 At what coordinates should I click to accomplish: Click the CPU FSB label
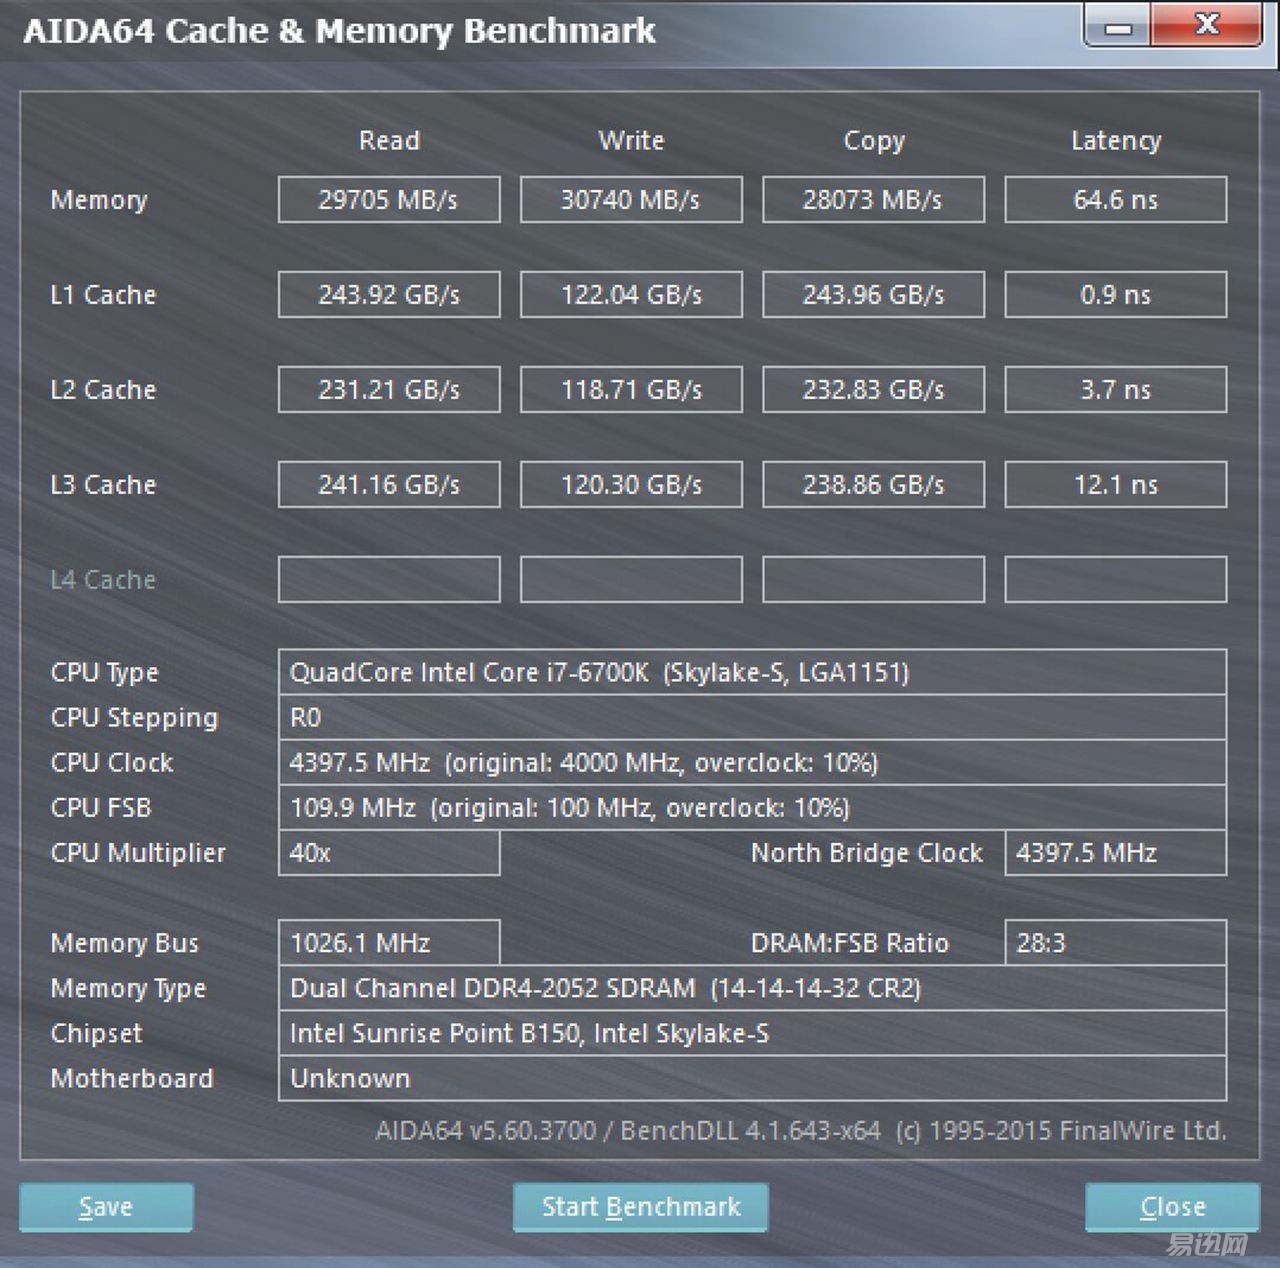click(101, 807)
